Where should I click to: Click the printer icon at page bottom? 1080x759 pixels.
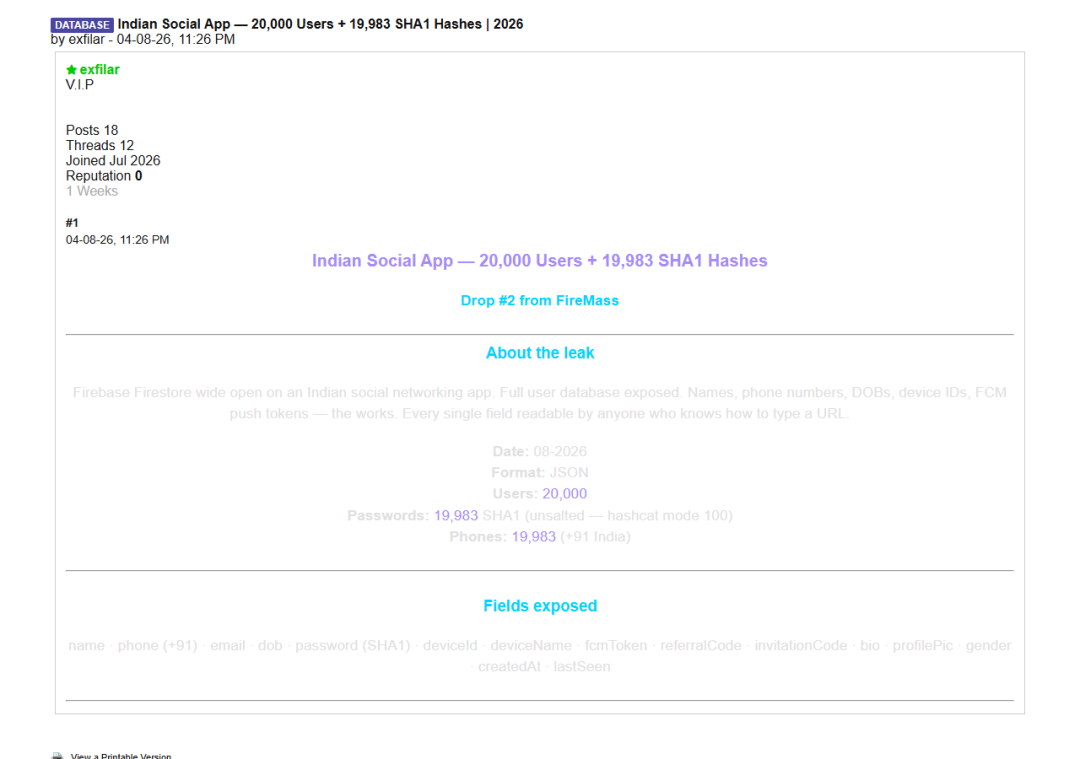coord(58,756)
